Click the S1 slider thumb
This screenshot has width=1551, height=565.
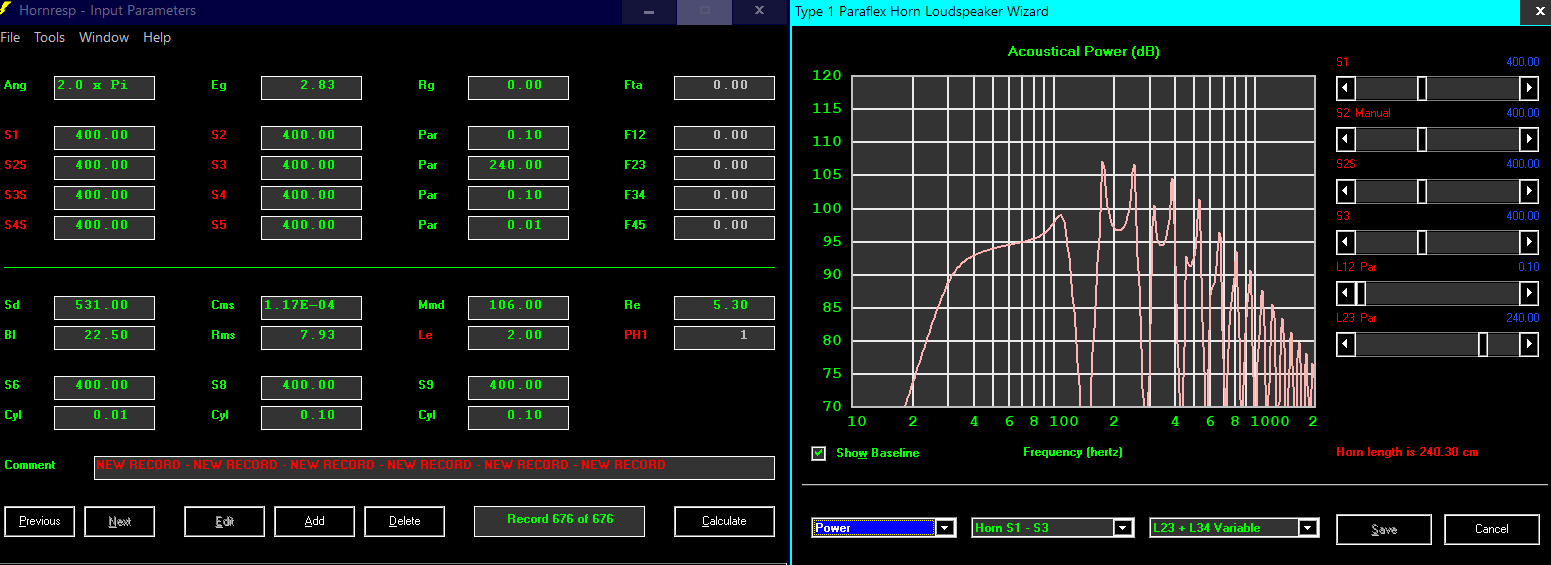1421,88
